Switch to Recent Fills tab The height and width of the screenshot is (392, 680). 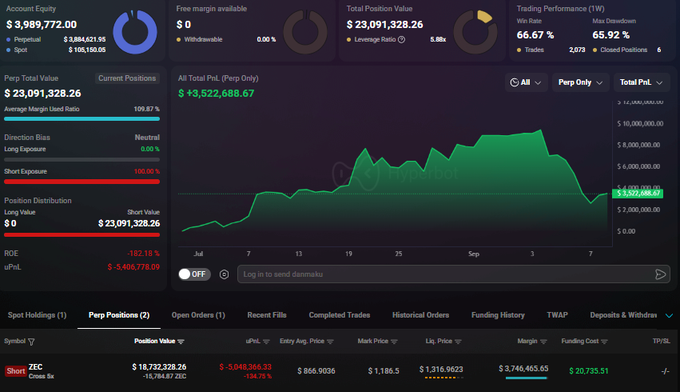pyautogui.click(x=267, y=315)
